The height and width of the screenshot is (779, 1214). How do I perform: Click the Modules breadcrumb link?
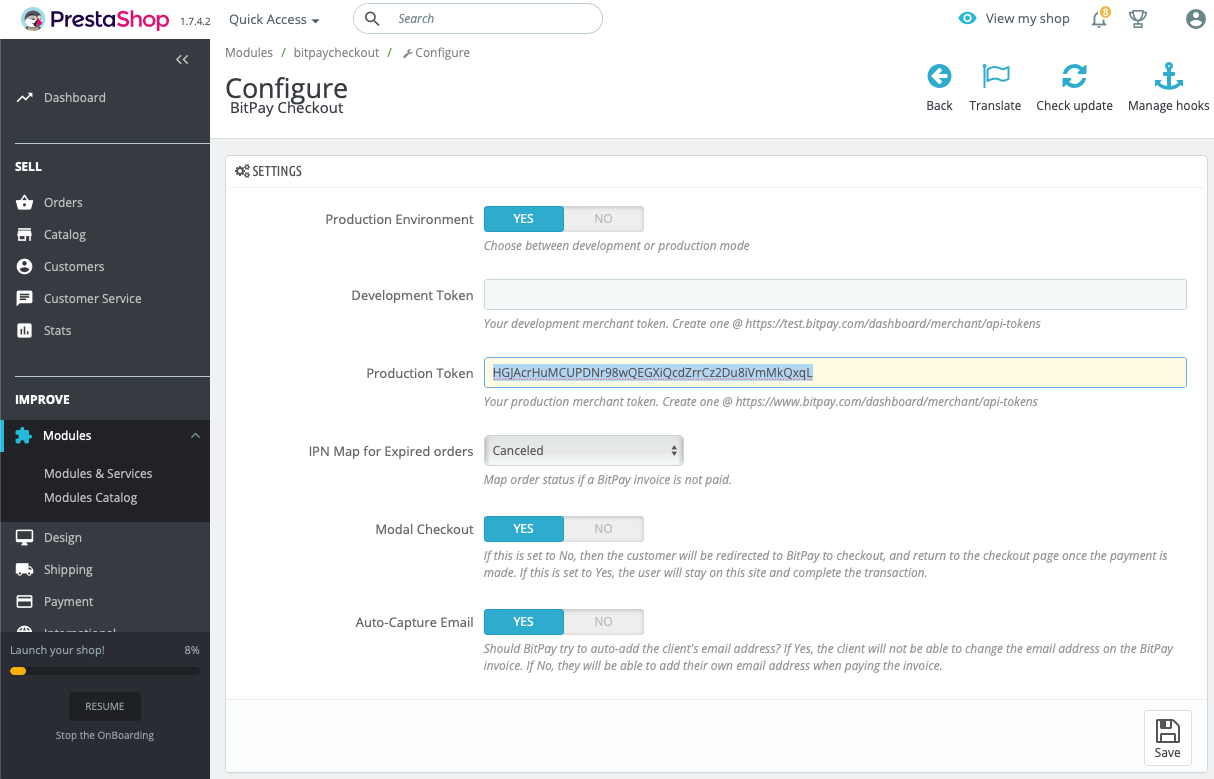(x=249, y=53)
